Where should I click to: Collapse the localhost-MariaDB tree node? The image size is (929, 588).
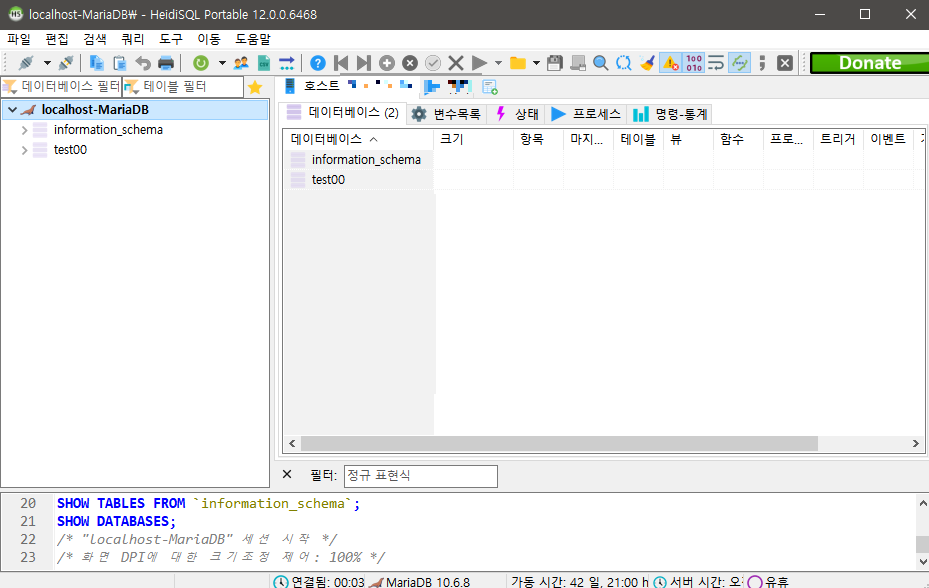point(12,110)
